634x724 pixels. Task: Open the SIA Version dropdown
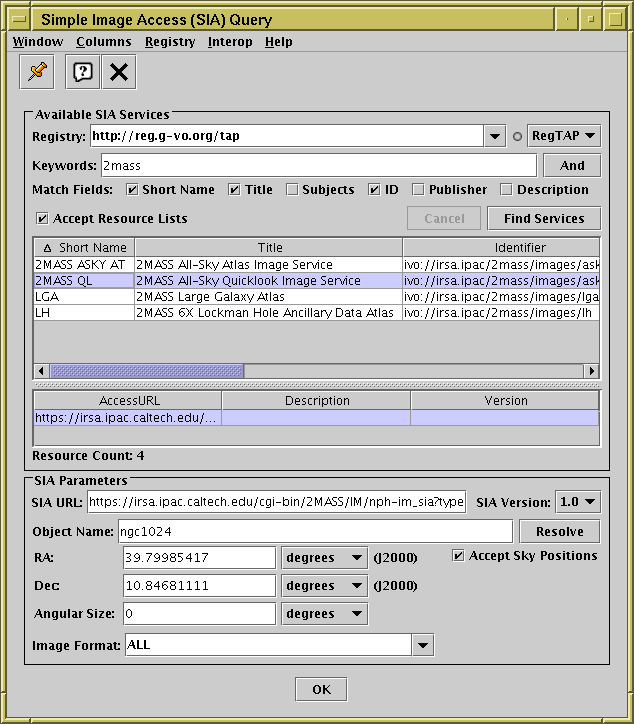(x=579, y=502)
